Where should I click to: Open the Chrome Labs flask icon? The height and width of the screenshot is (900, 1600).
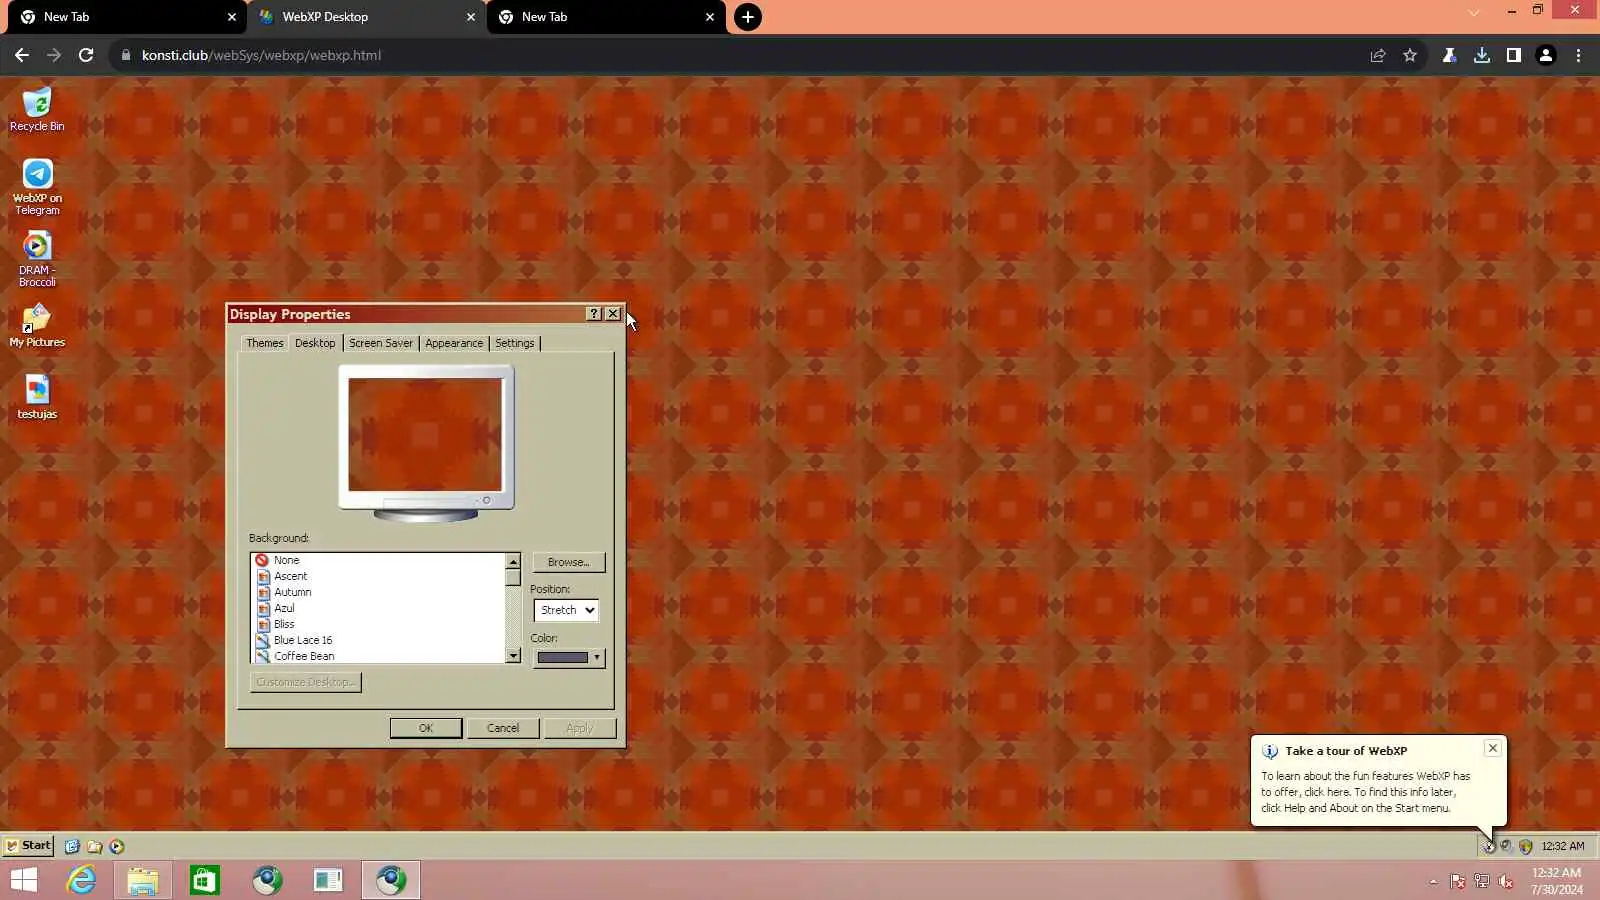coord(1449,55)
